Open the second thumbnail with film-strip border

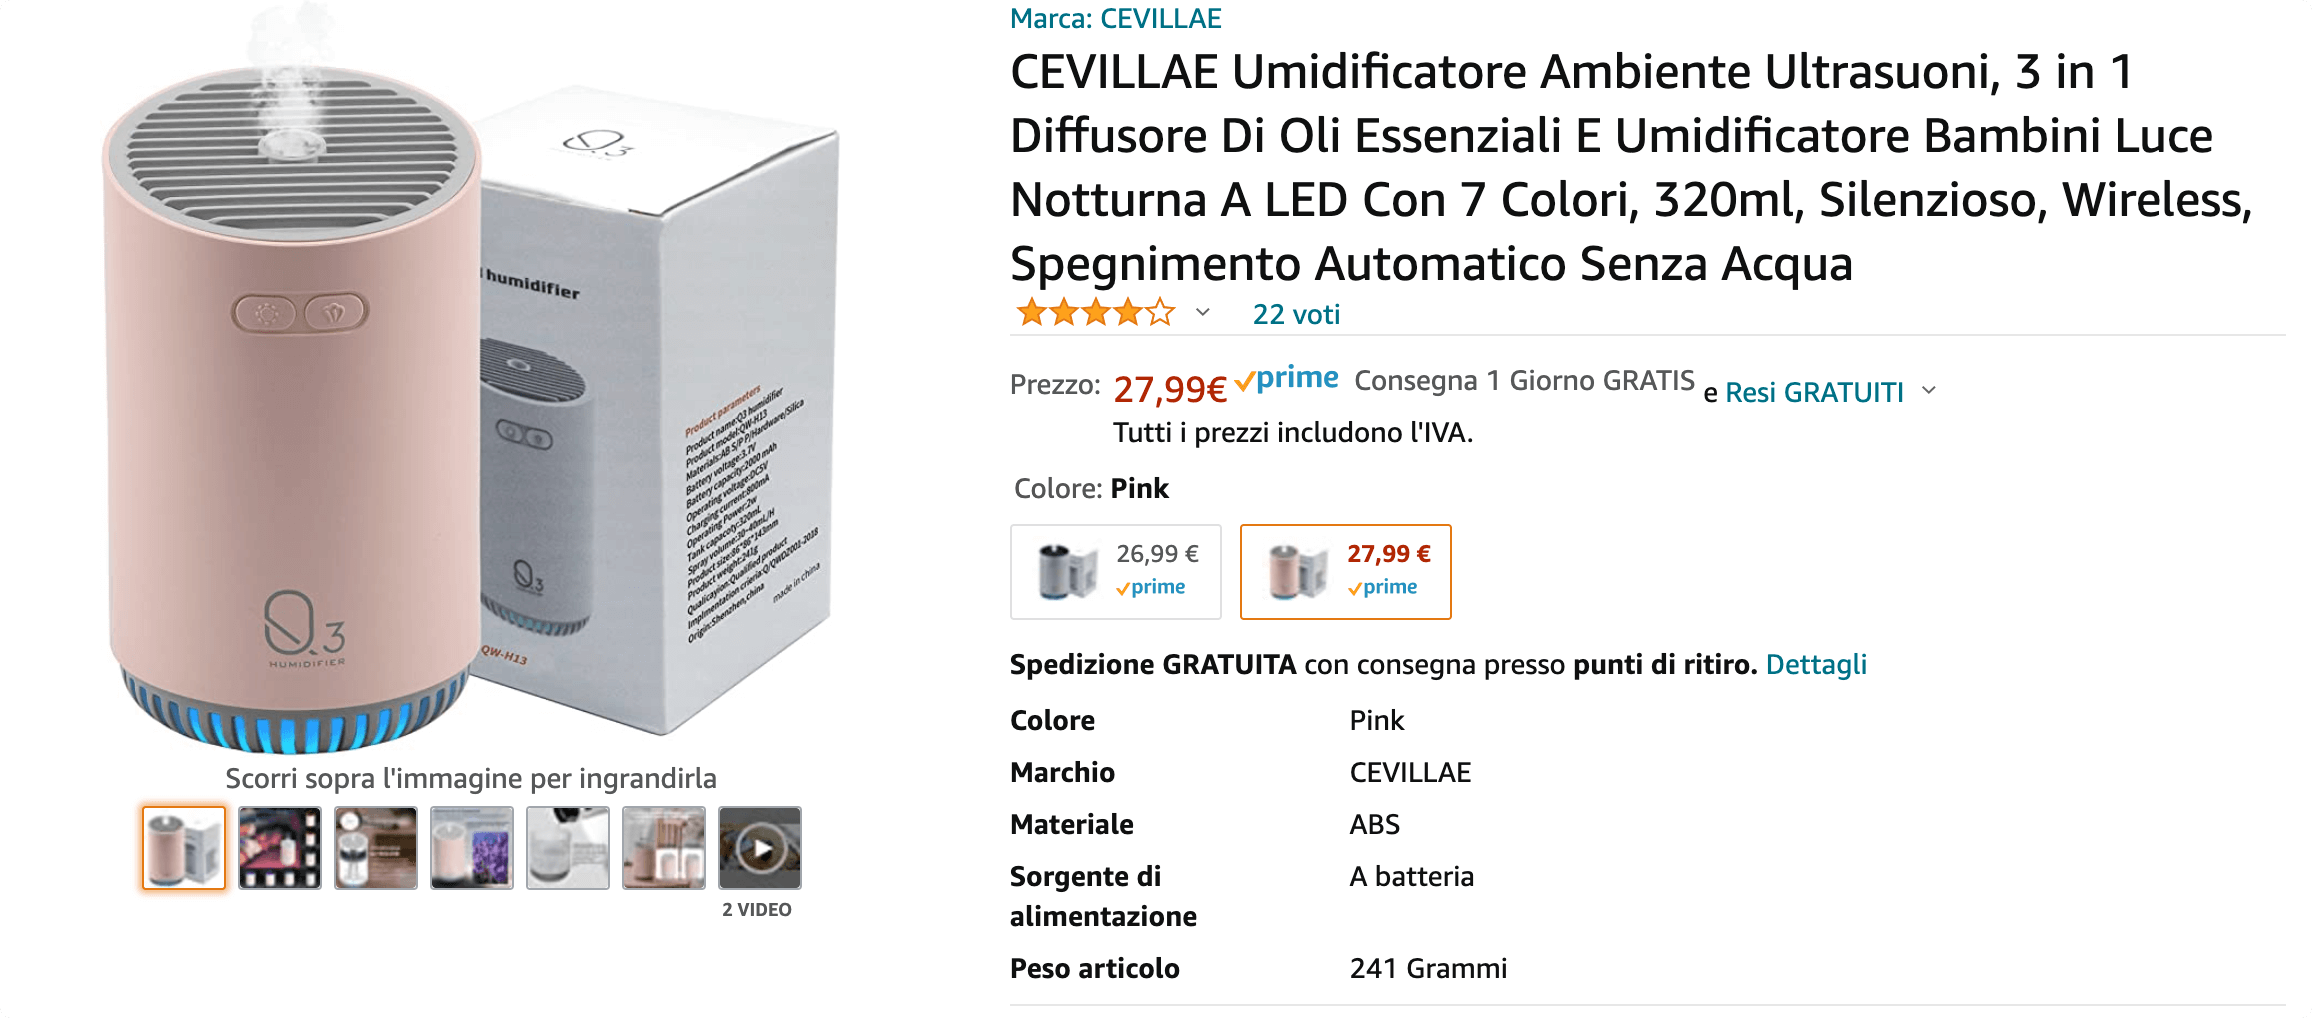pyautogui.click(x=280, y=848)
